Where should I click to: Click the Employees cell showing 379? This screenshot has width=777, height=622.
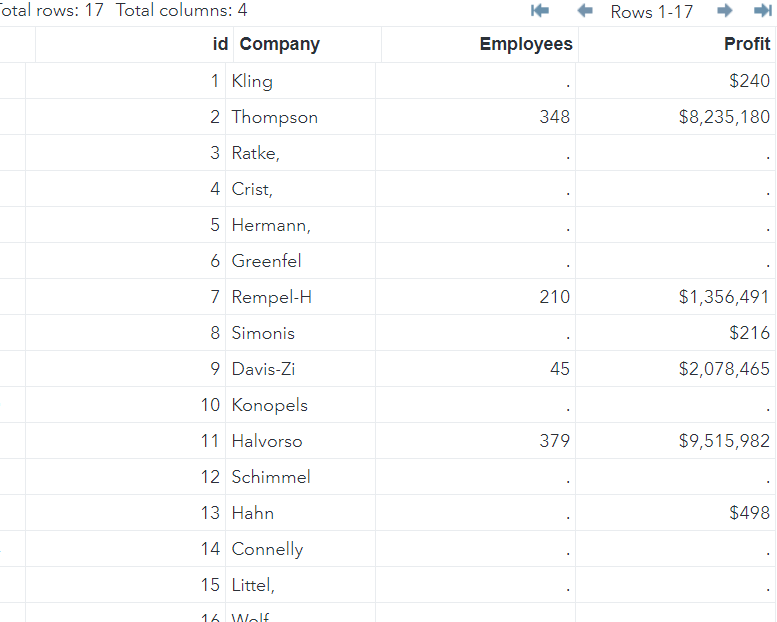554,441
